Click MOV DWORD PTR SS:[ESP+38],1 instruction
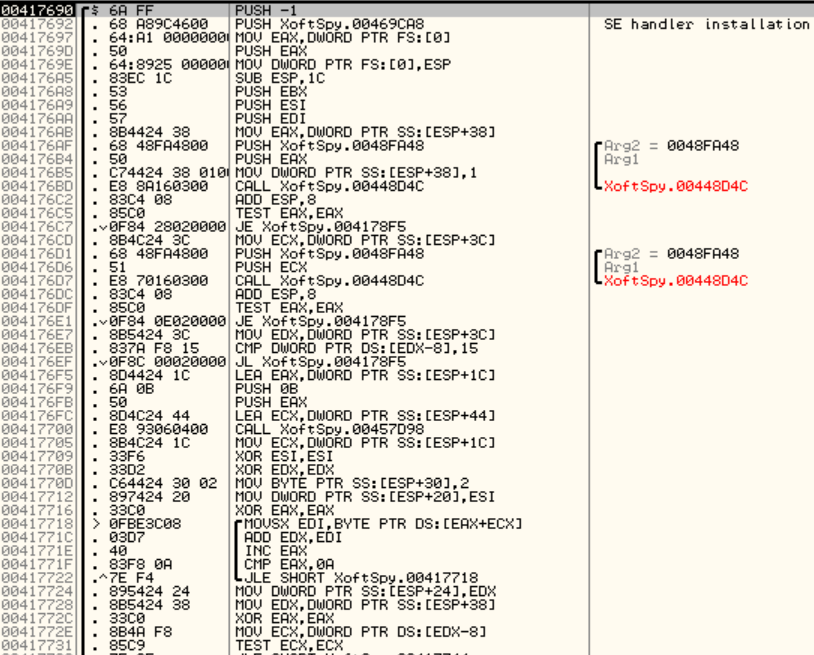814x655 pixels. tap(356, 172)
